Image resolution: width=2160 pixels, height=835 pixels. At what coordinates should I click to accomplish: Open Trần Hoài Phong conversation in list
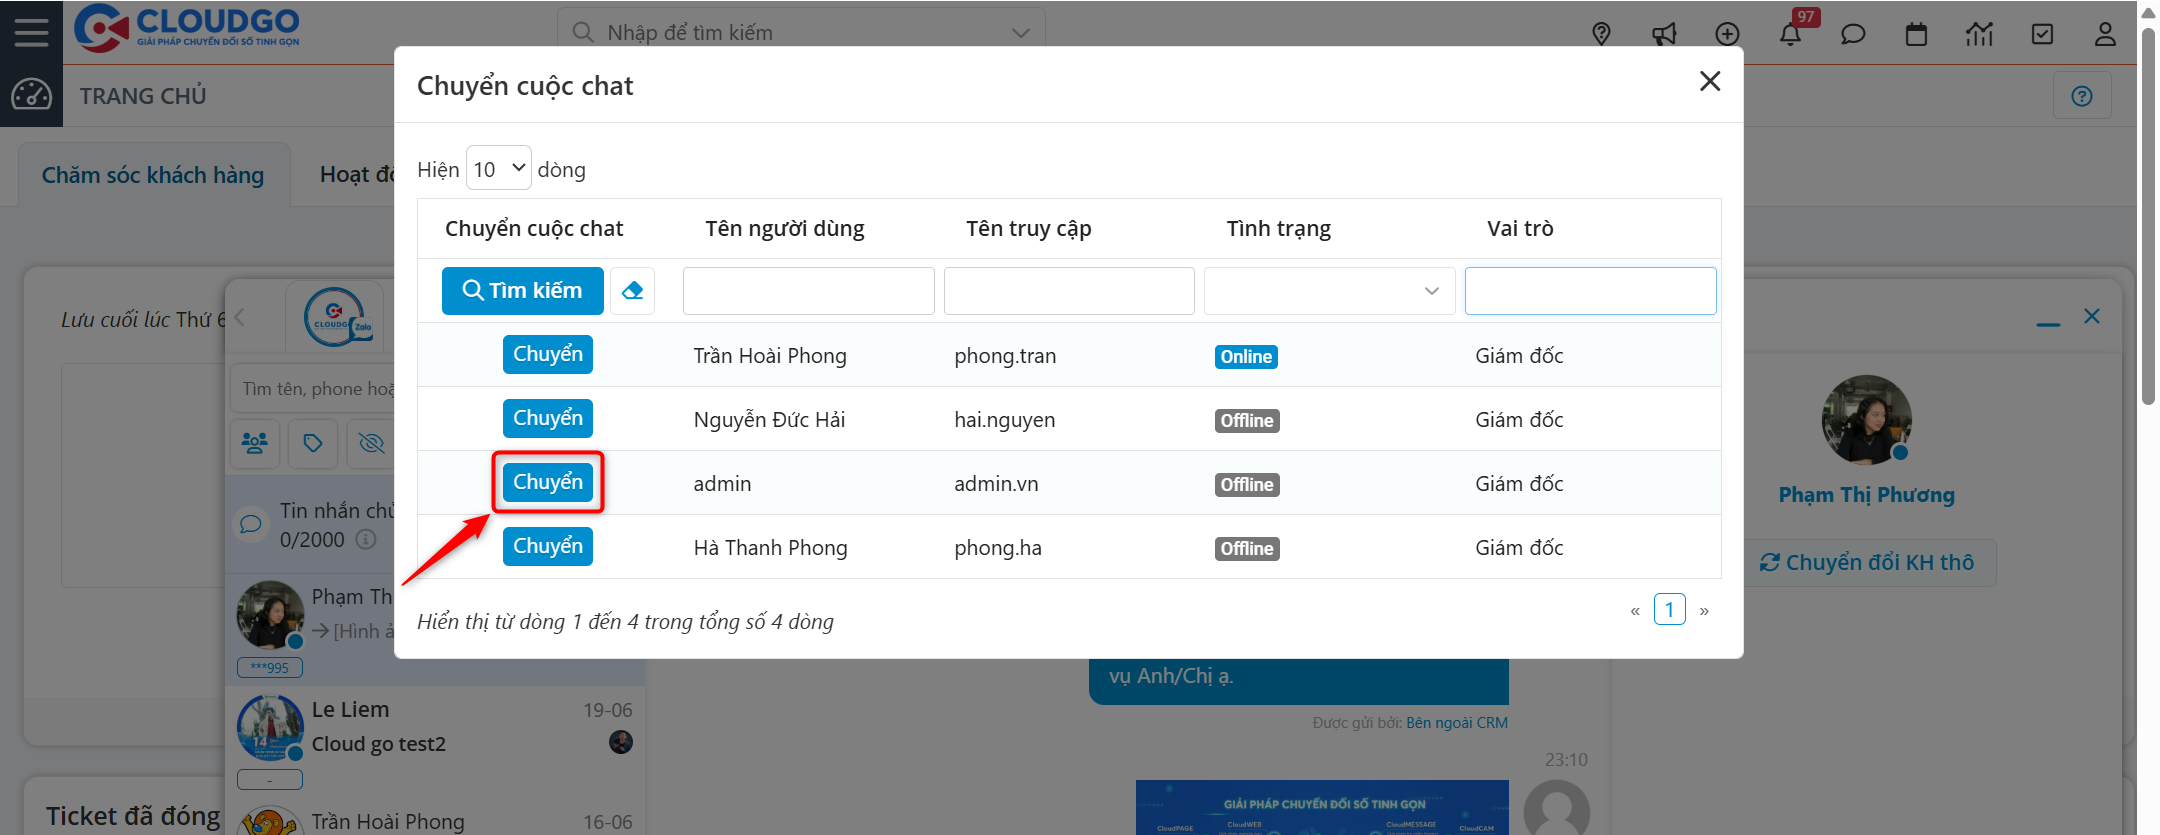coord(435,818)
